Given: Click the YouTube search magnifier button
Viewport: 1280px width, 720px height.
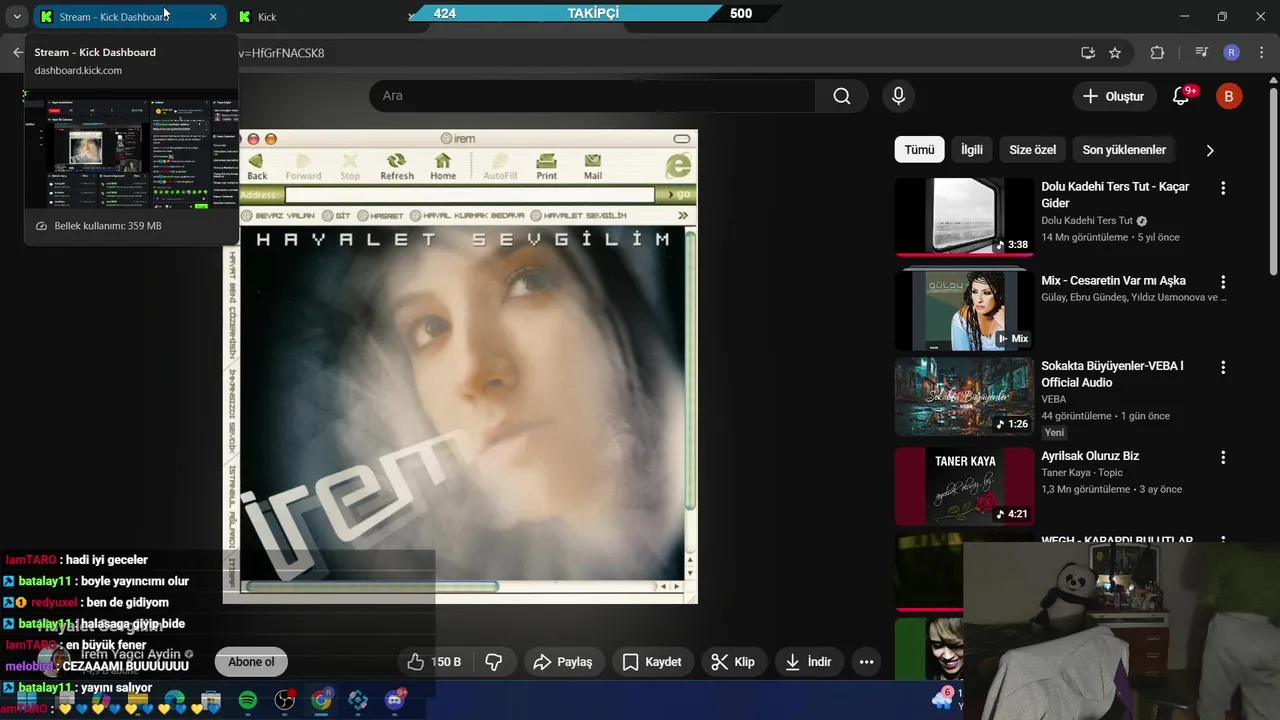Looking at the screenshot, I should (x=842, y=96).
